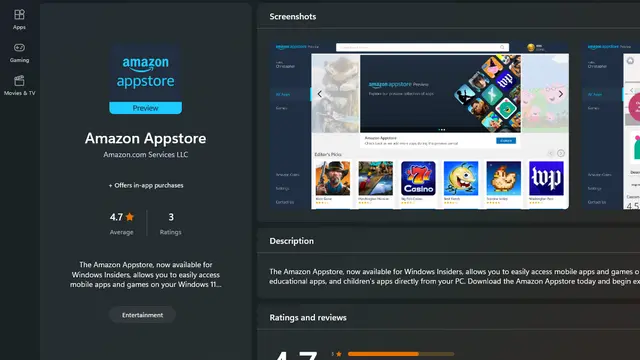Open the Movies & TV section

[19, 86]
